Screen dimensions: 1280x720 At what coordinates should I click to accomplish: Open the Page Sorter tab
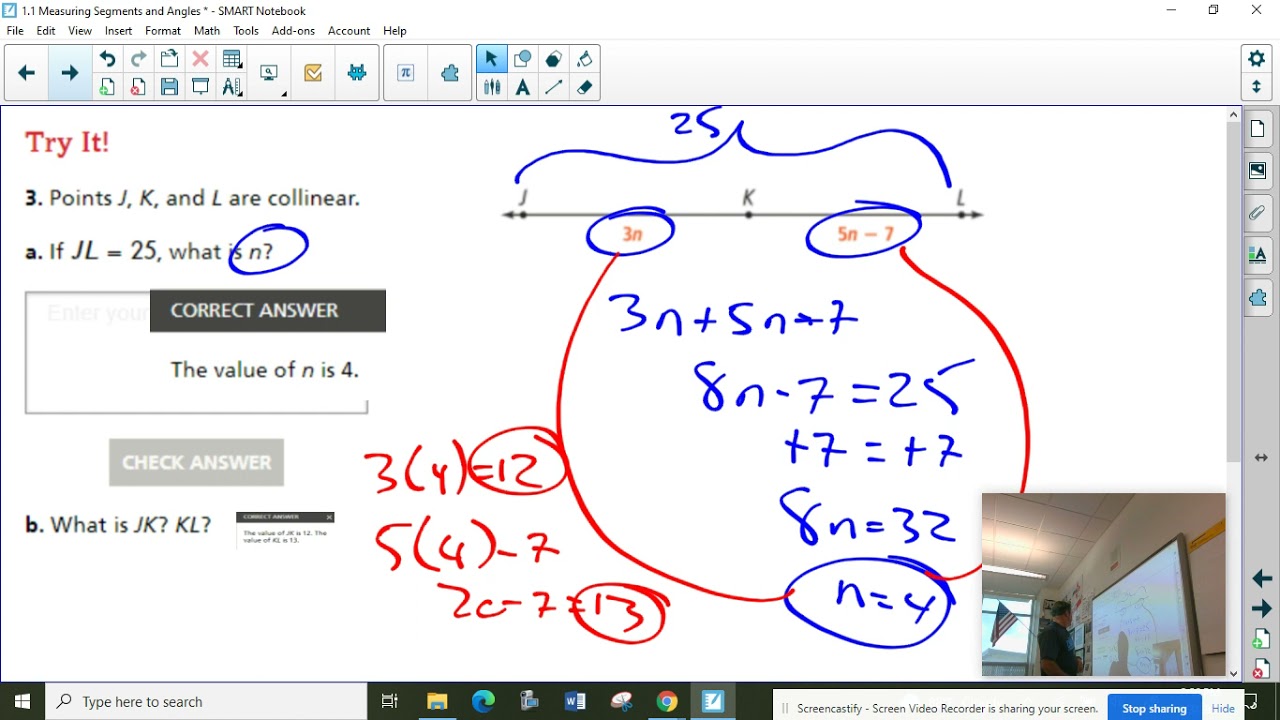pyautogui.click(x=1258, y=129)
